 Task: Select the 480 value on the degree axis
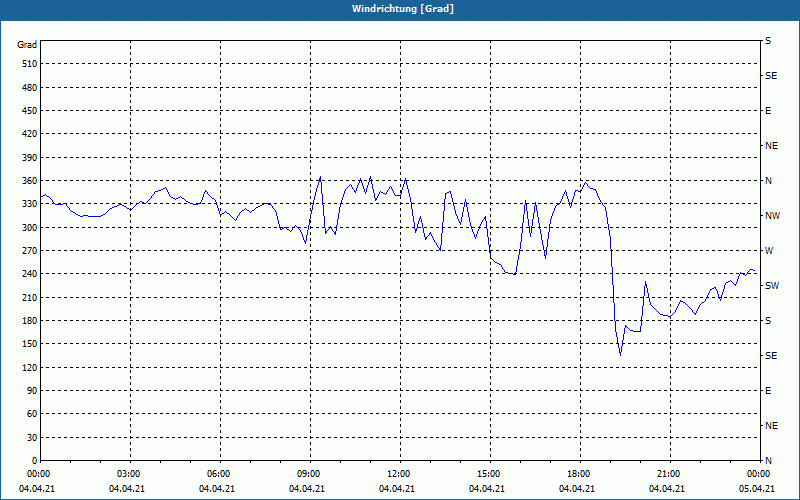[x=30, y=87]
